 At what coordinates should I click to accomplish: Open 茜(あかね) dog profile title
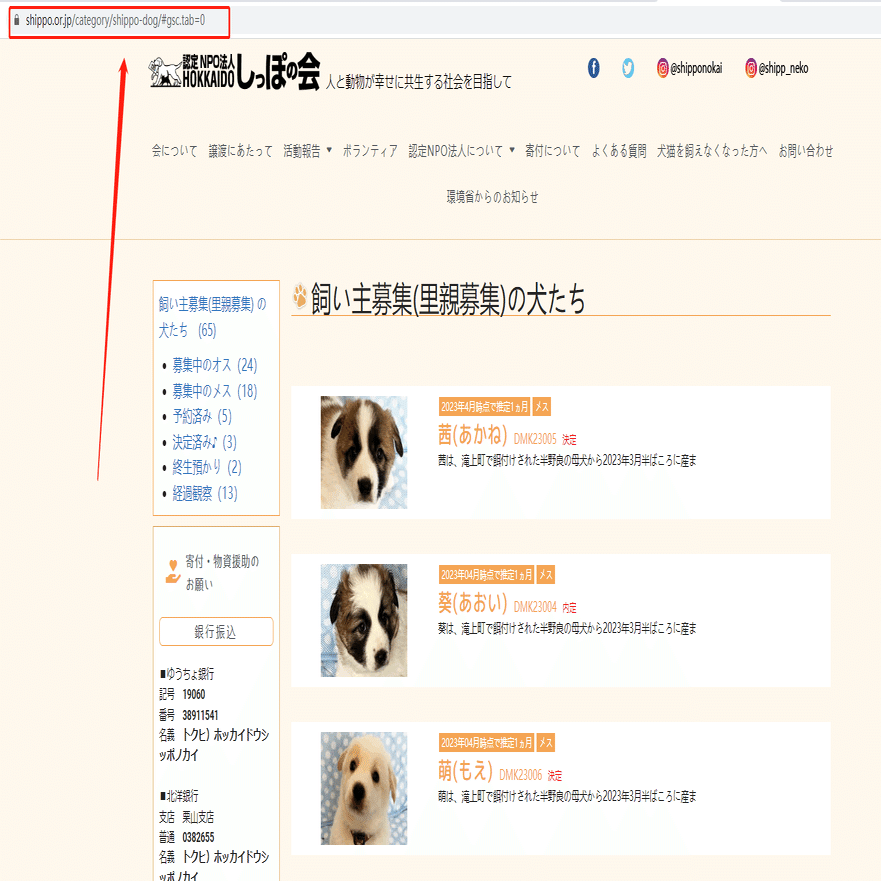473,435
